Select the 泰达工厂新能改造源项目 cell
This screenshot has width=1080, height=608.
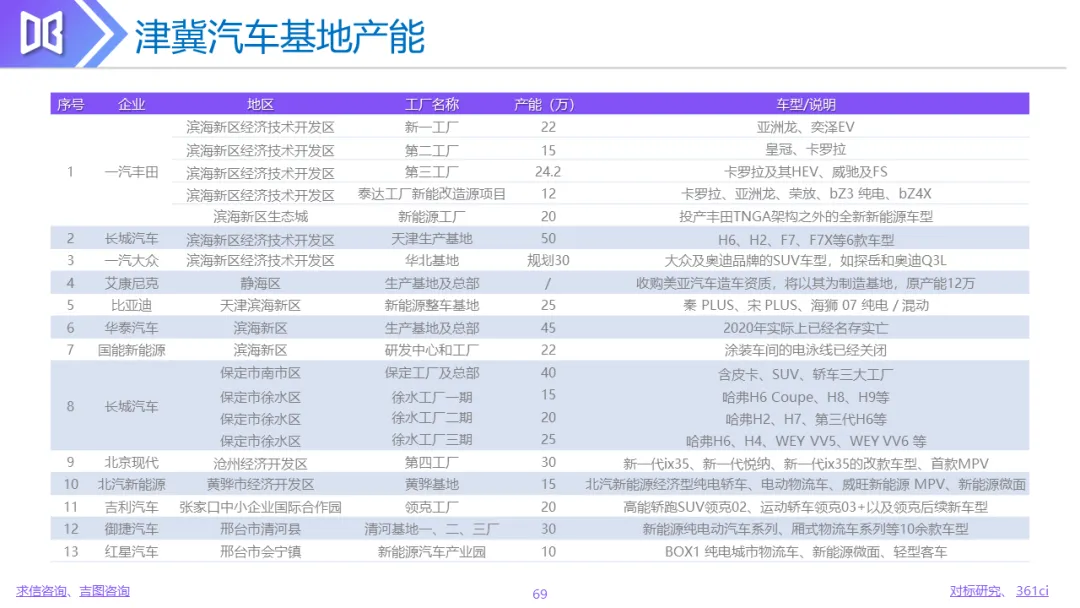[432, 194]
